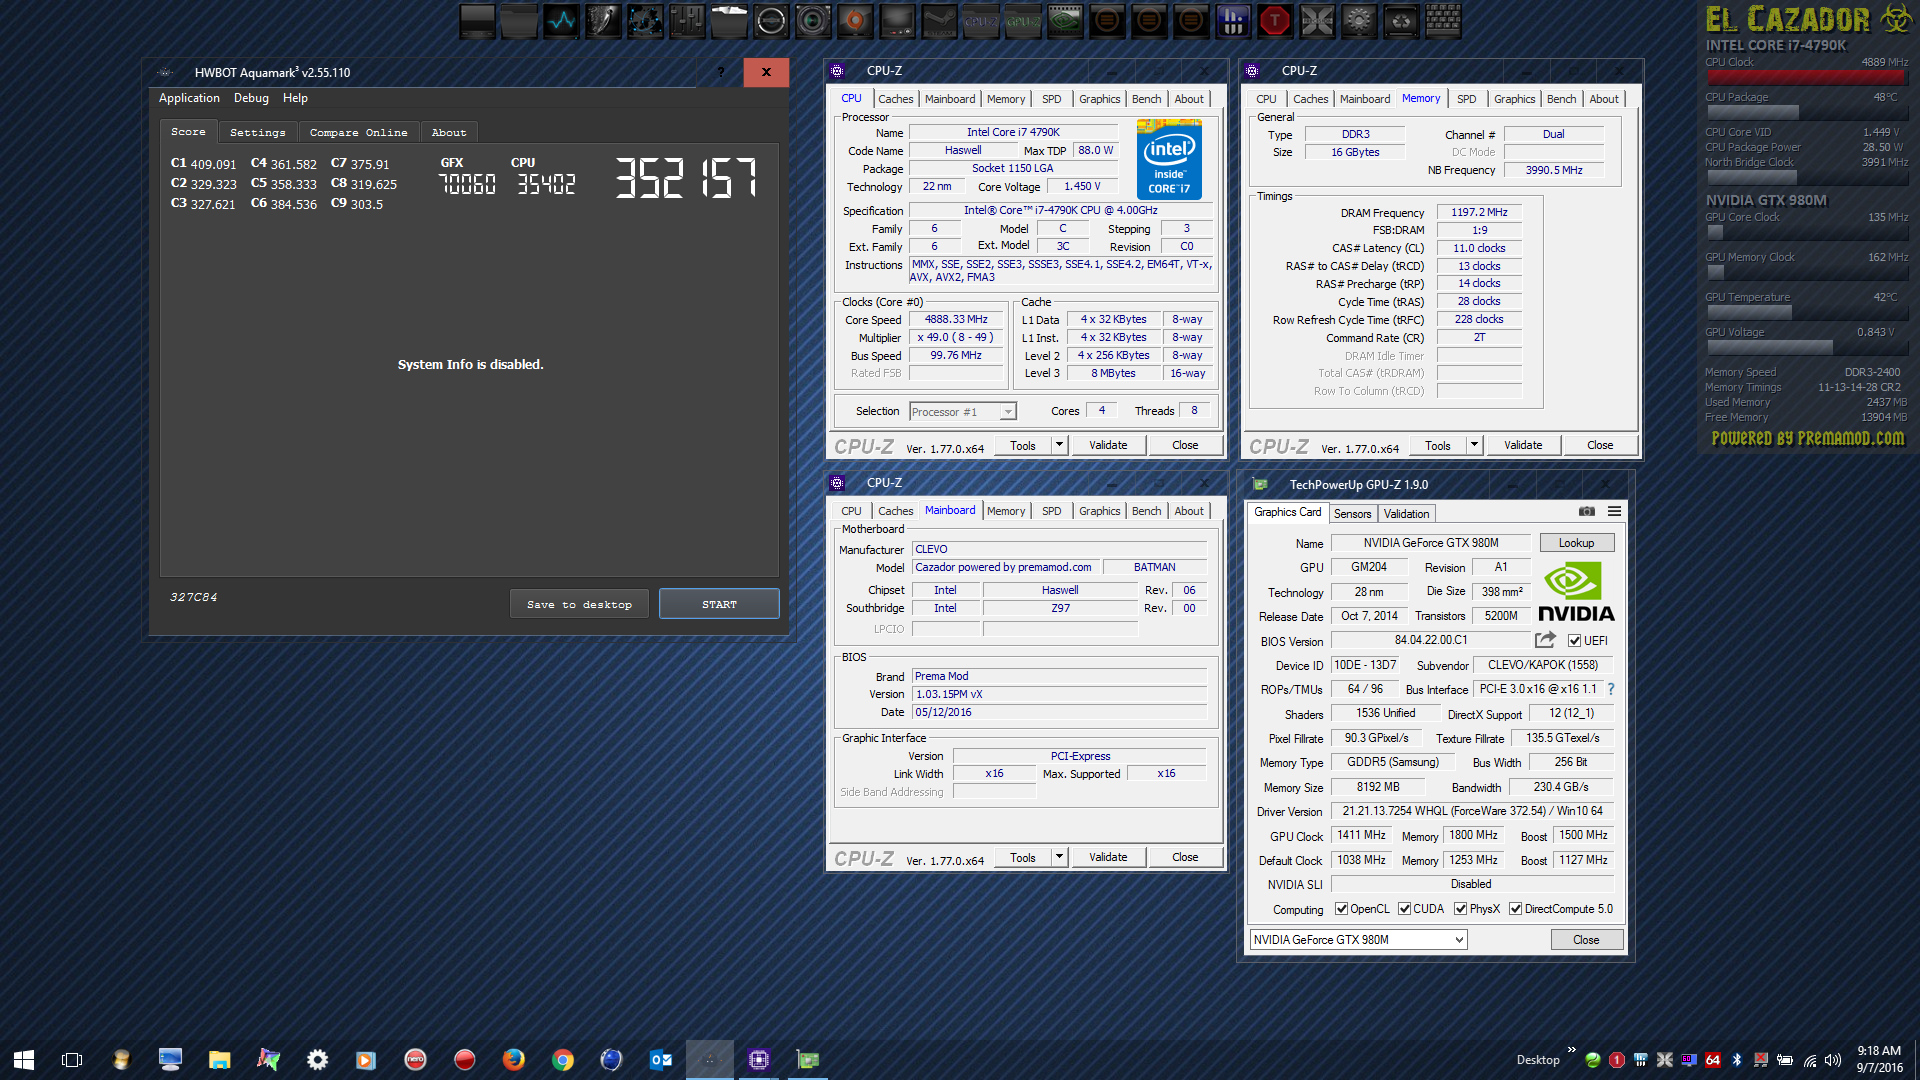This screenshot has height=1080, width=1920.
Task: Open File Explorer from the taskbar
Action: [219, 1059]
